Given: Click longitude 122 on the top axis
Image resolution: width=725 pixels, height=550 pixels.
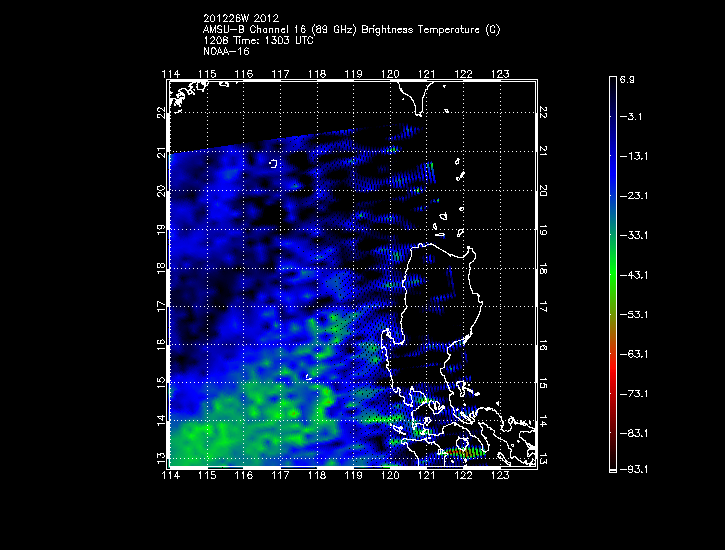Looking at the screenshot, I should (x=463, y=74).
